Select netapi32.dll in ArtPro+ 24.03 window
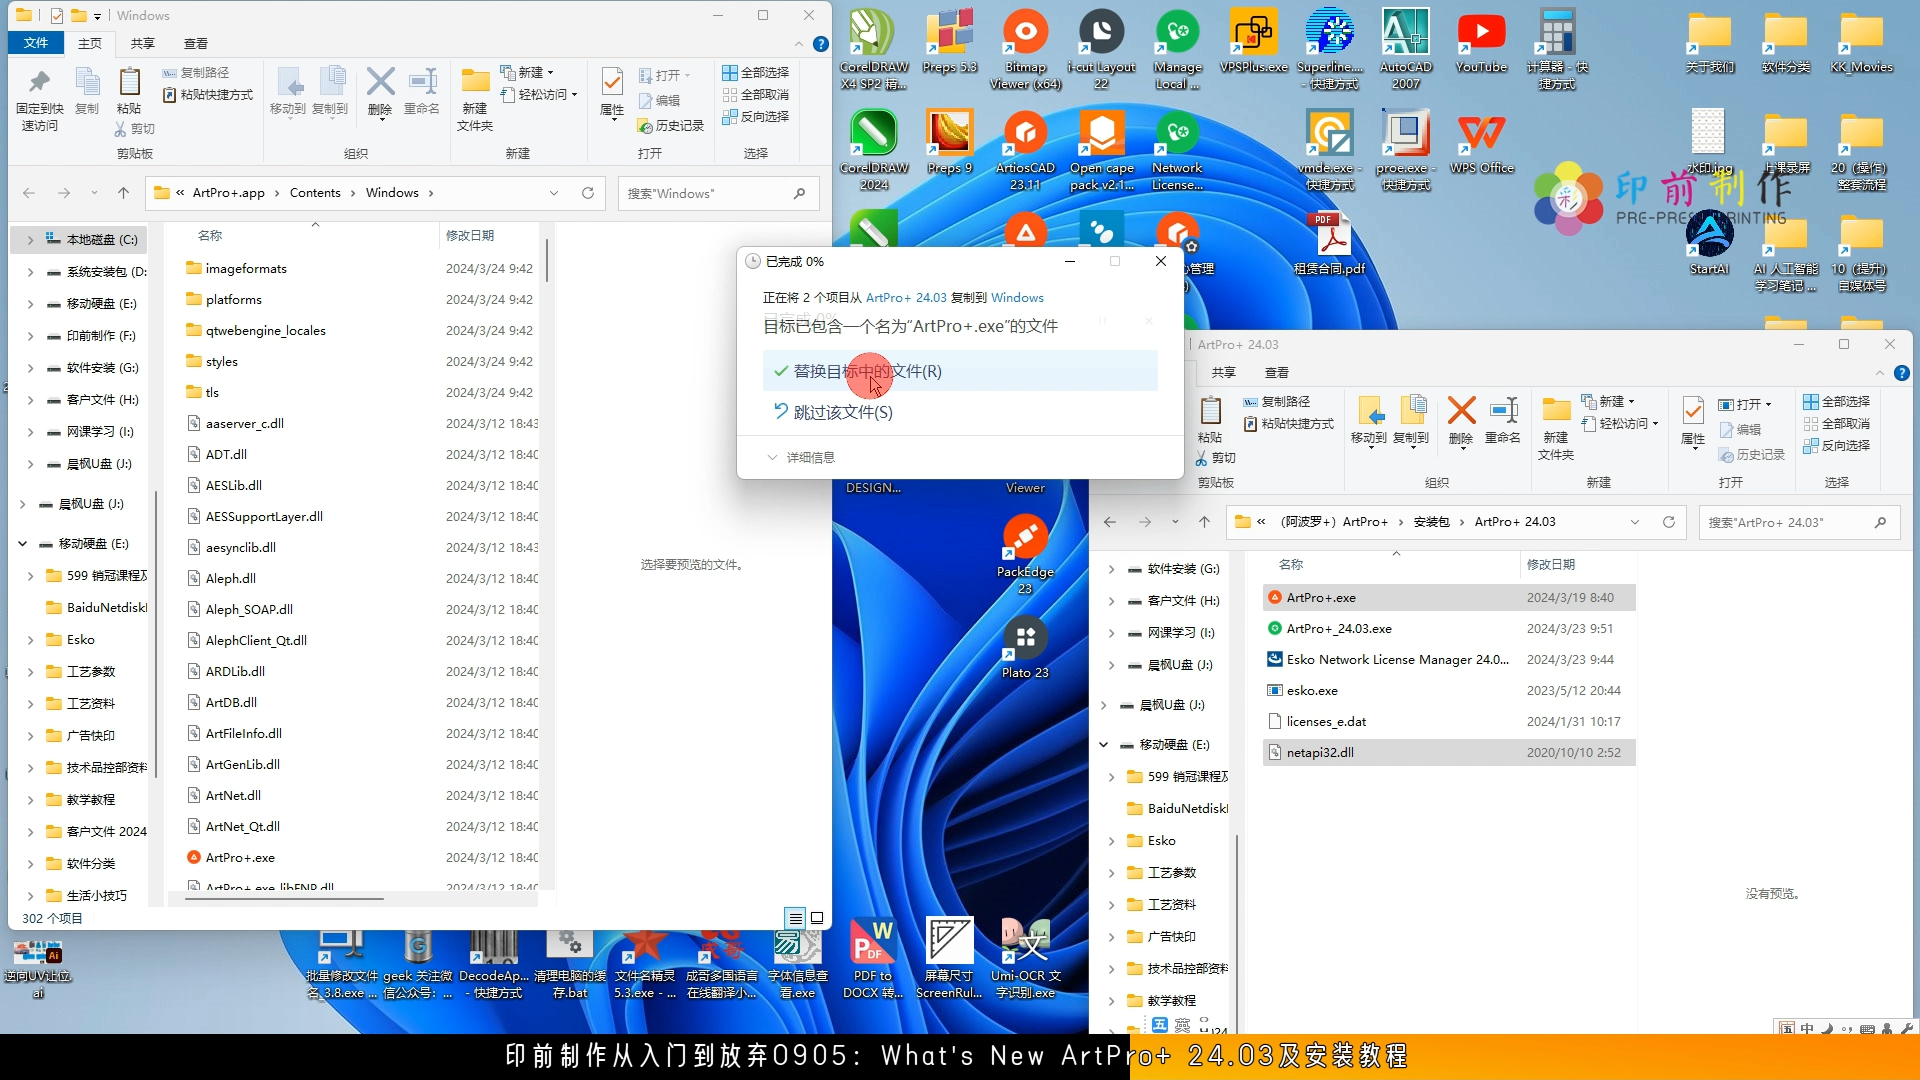 pos(1449,752)
